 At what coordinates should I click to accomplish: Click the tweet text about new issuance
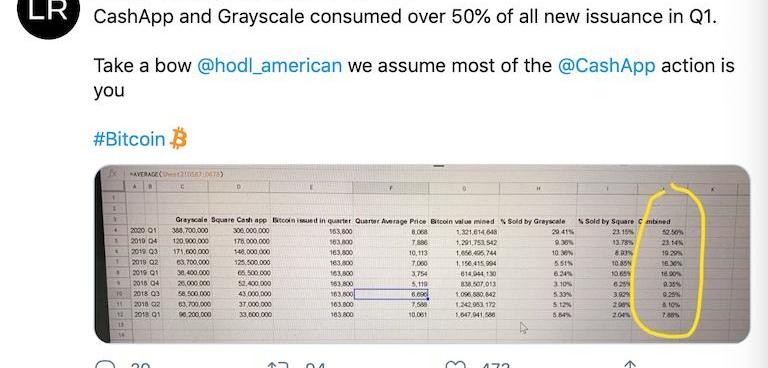(405, 17)
